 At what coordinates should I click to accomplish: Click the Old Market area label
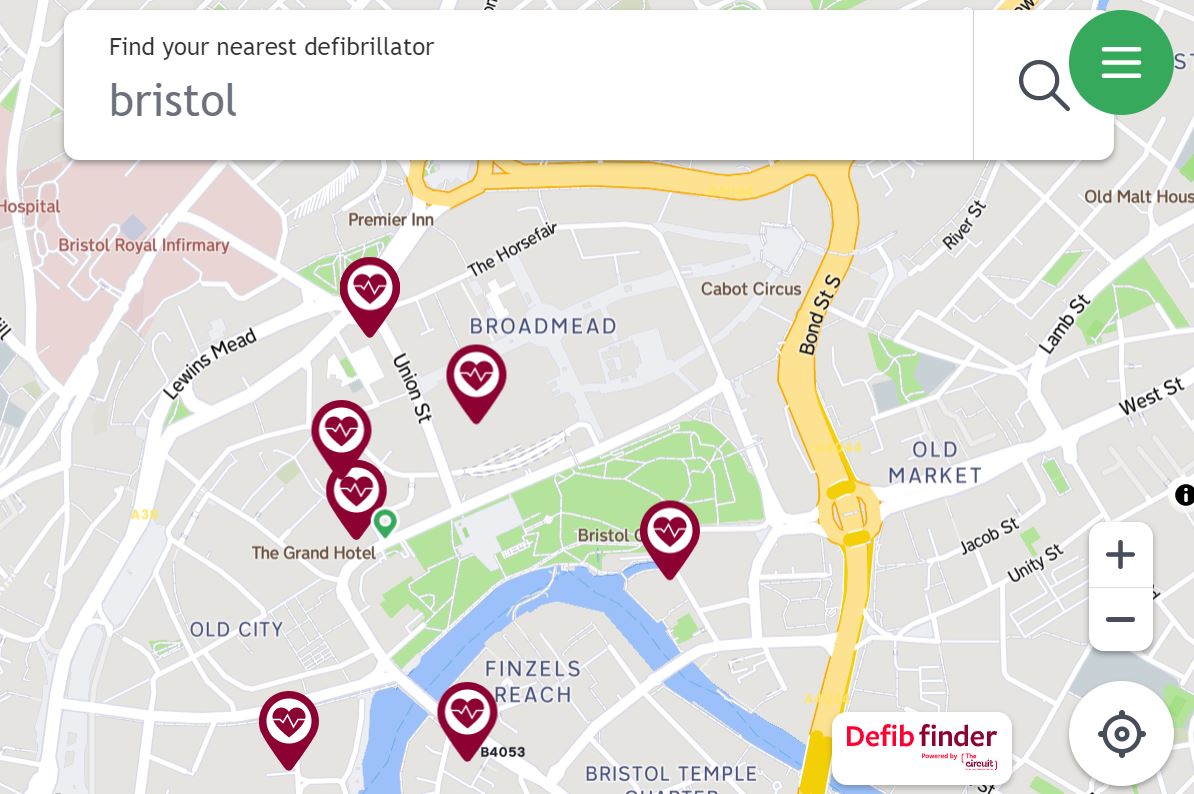coord(935,462)
